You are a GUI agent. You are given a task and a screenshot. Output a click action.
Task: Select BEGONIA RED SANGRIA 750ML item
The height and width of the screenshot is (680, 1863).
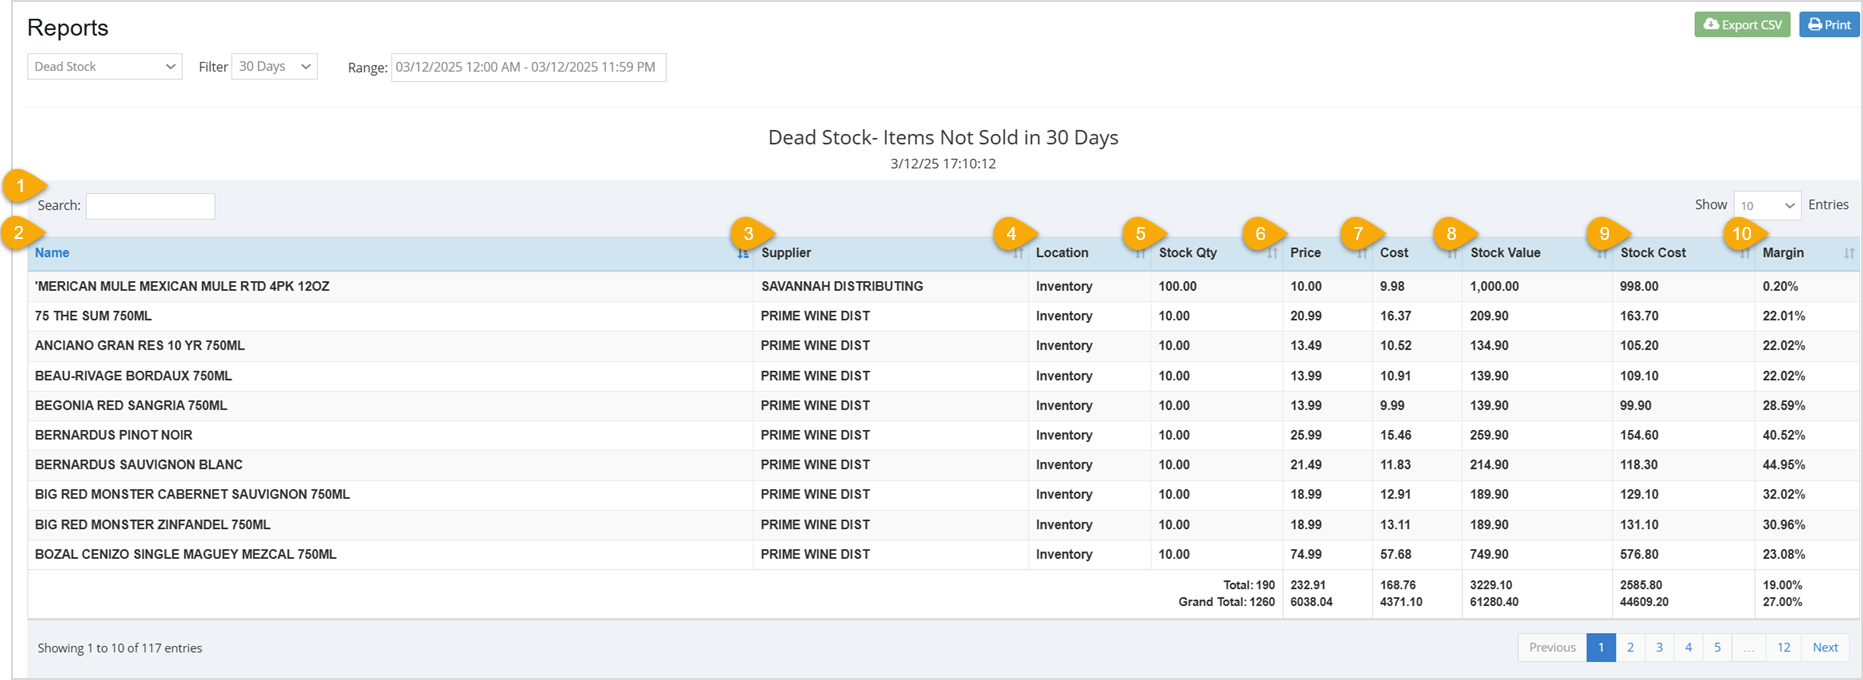point(131,406)
